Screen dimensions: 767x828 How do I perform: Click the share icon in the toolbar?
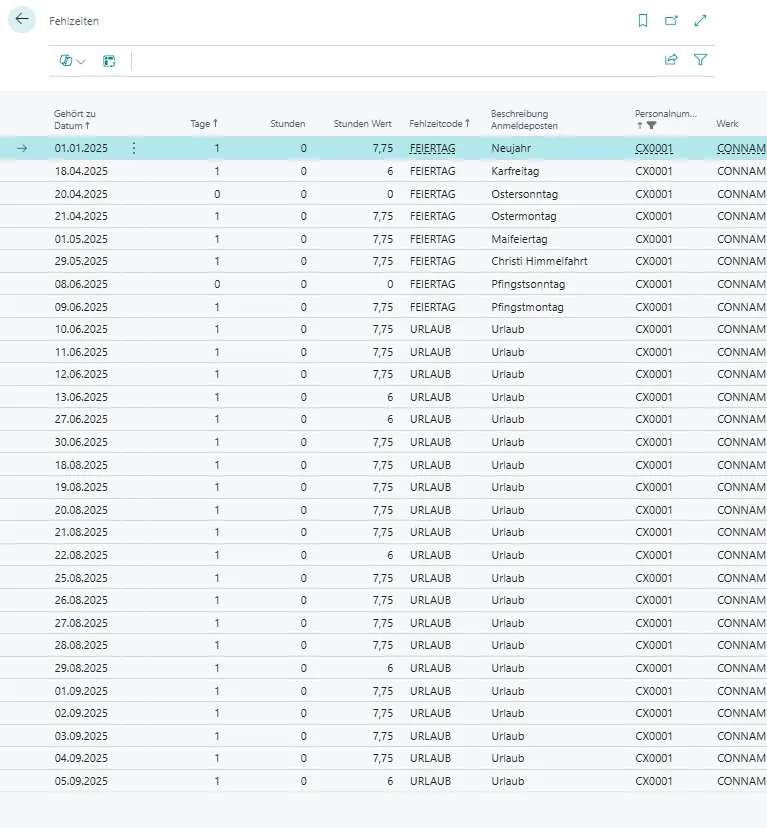(671, 60)
